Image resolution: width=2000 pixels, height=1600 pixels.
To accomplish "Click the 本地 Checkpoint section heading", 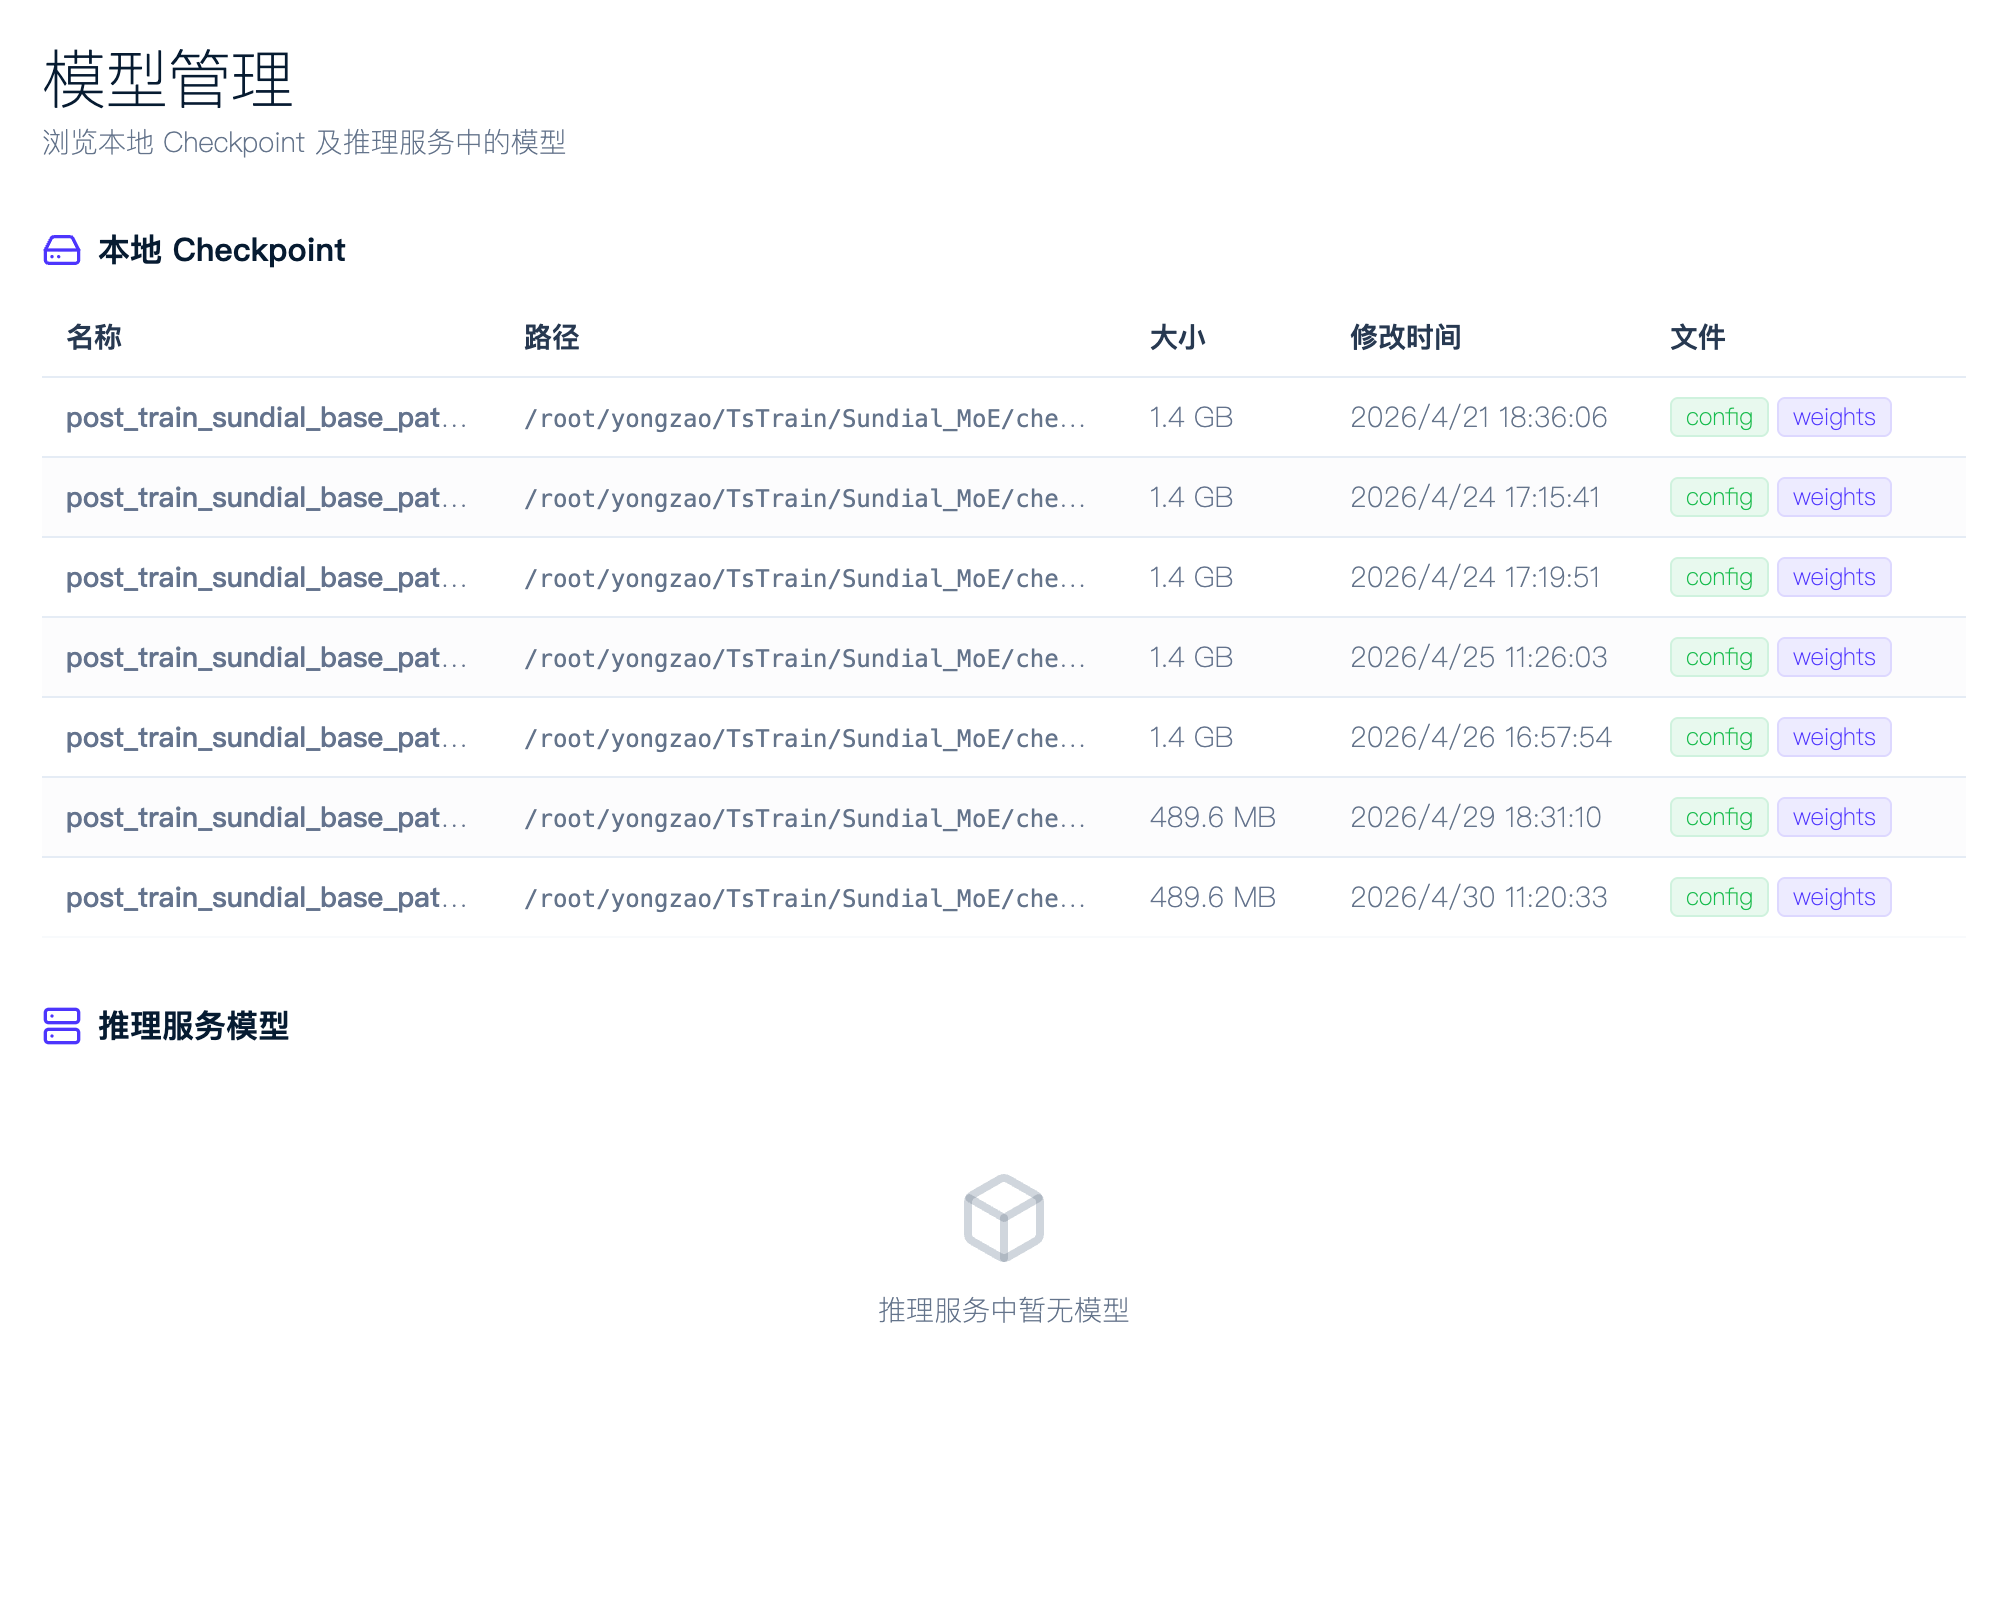I will coord(222,250).
